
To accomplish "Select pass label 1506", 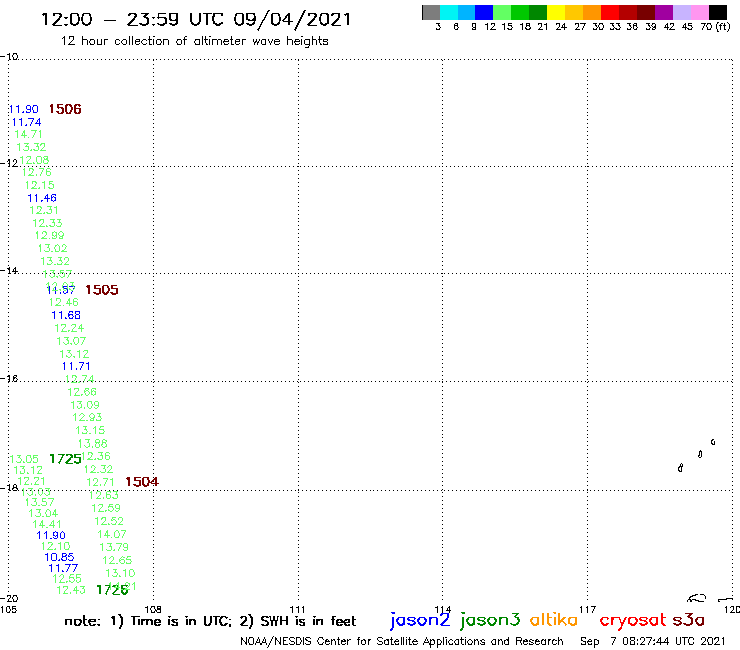I will [65, 110].
